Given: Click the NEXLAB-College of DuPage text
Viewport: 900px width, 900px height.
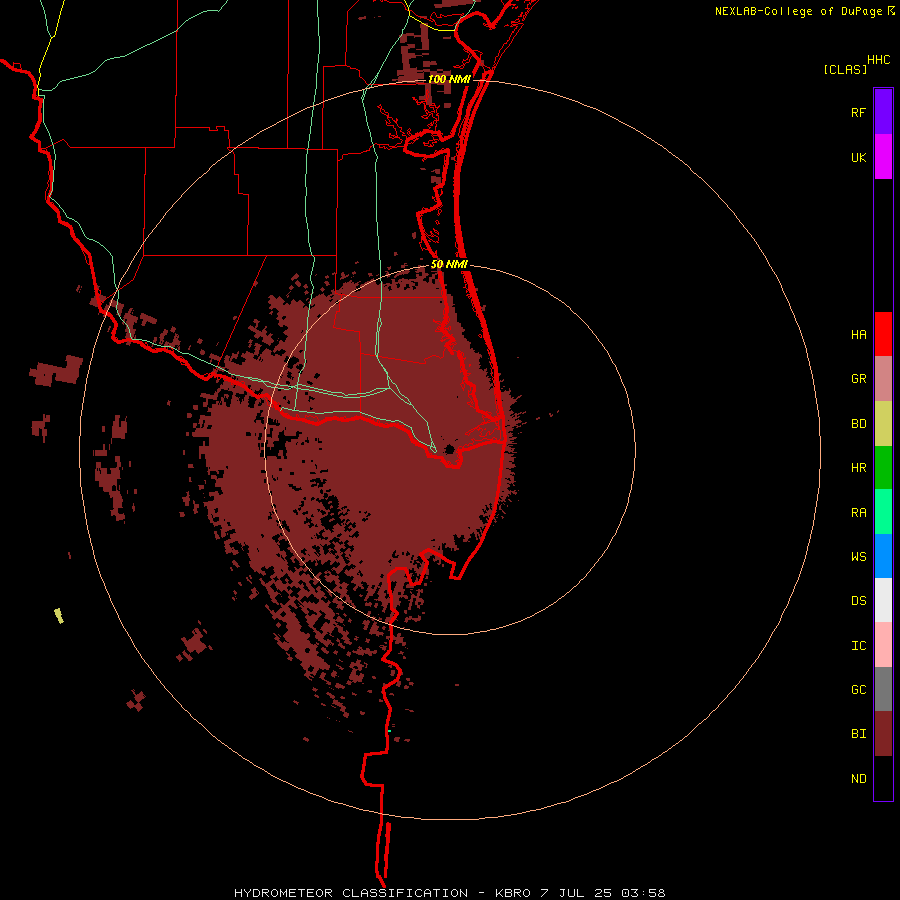Looking at the screenshot, I should (798, 11).
